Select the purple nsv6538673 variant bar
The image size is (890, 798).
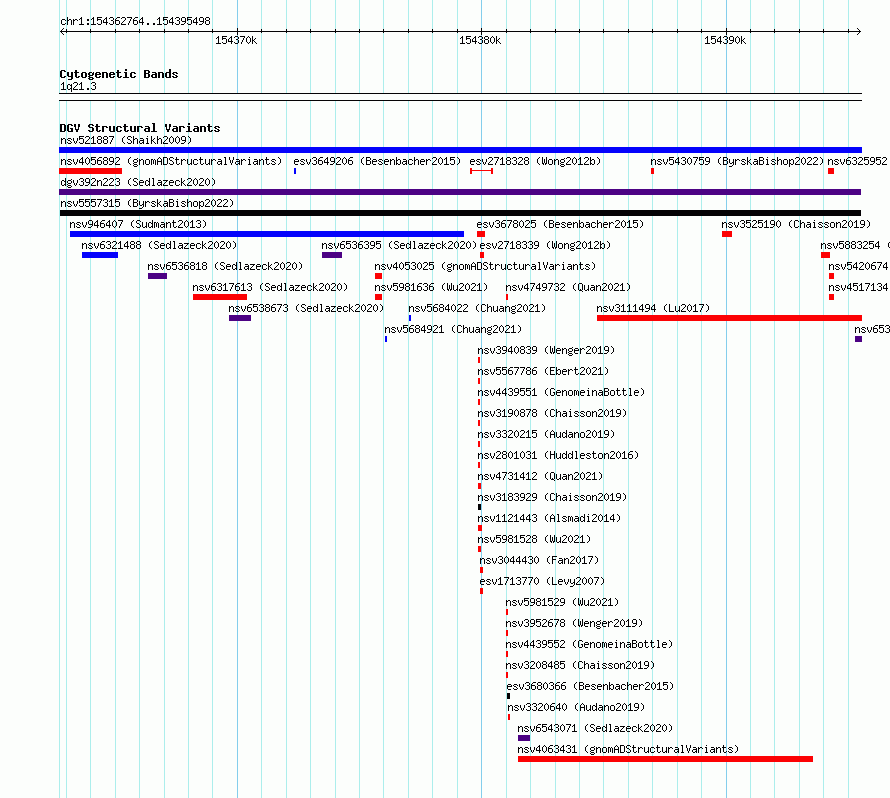point(240,318)
